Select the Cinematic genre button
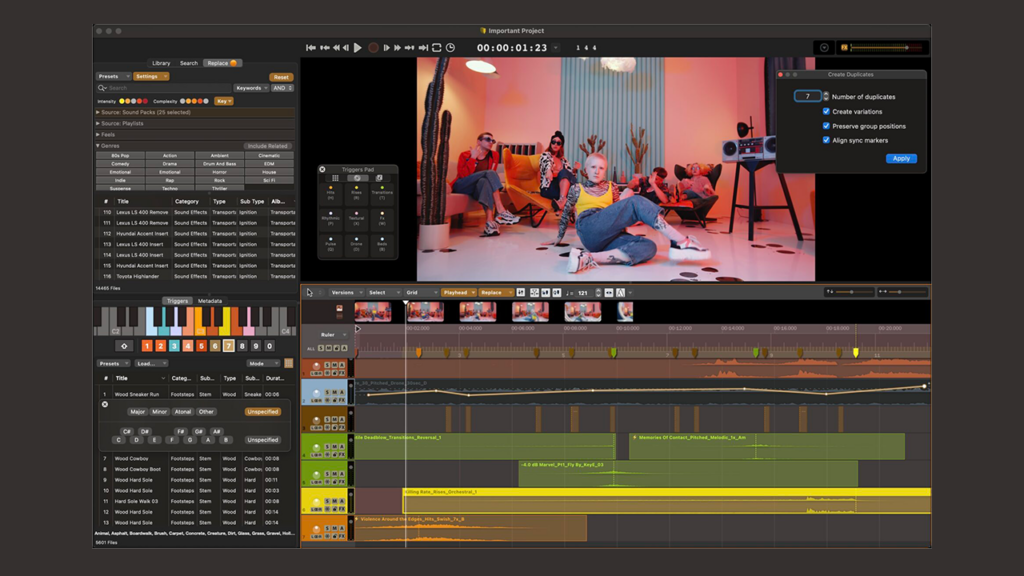Screen dimensions: 1024x576 [269, 155]
